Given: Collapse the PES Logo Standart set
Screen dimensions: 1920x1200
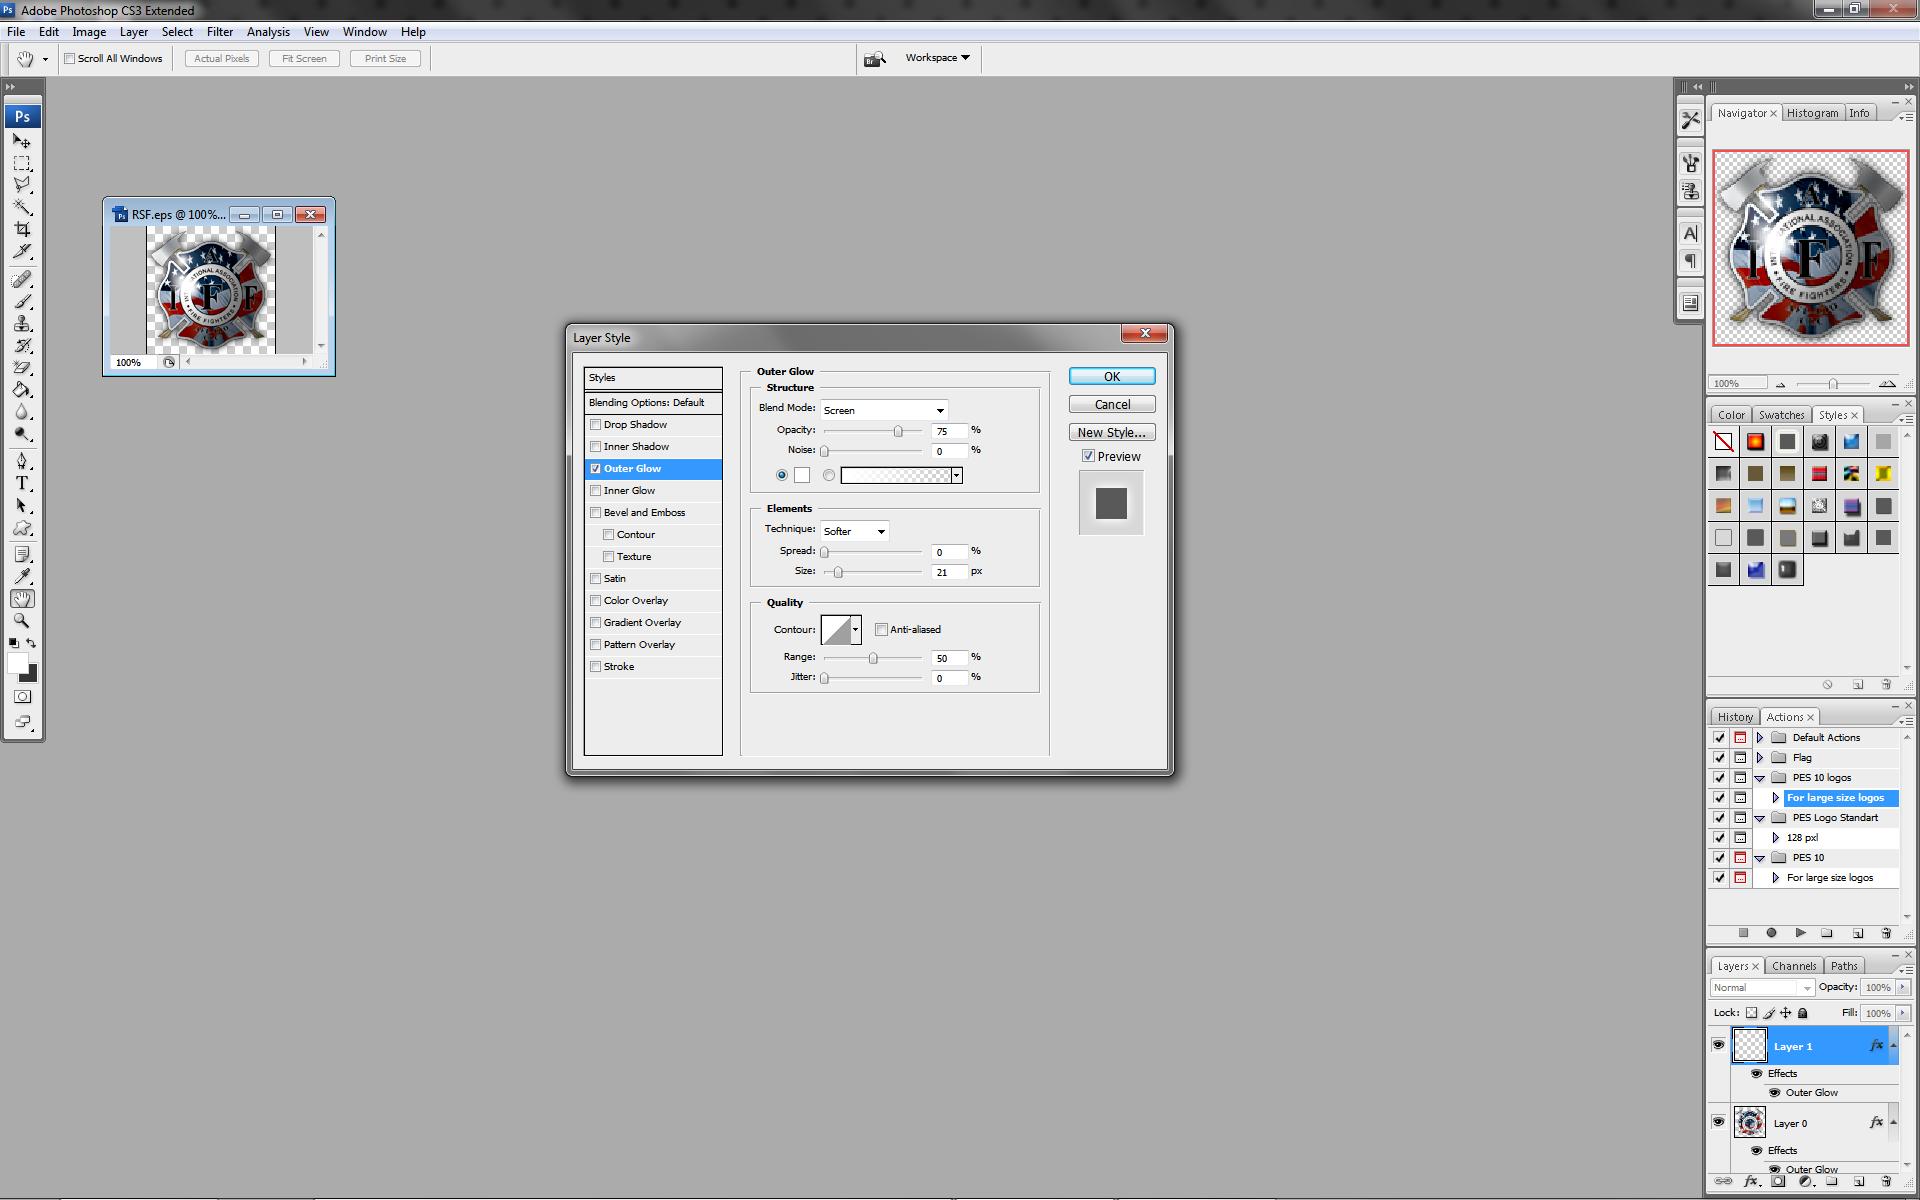Looking at the screenshot, I should [x=1760, y=818].
